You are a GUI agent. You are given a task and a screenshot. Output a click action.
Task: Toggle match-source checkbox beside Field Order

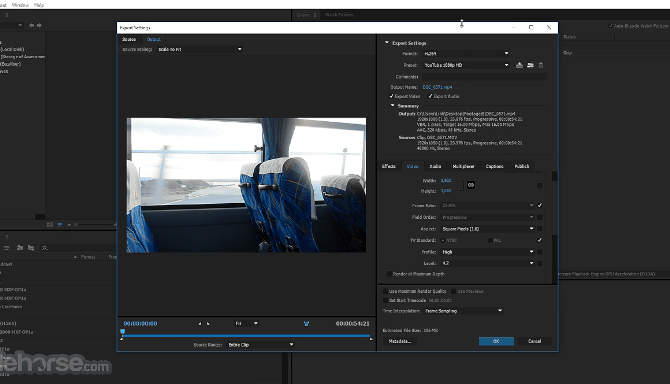pyautogui.click(x=540, y=217)
